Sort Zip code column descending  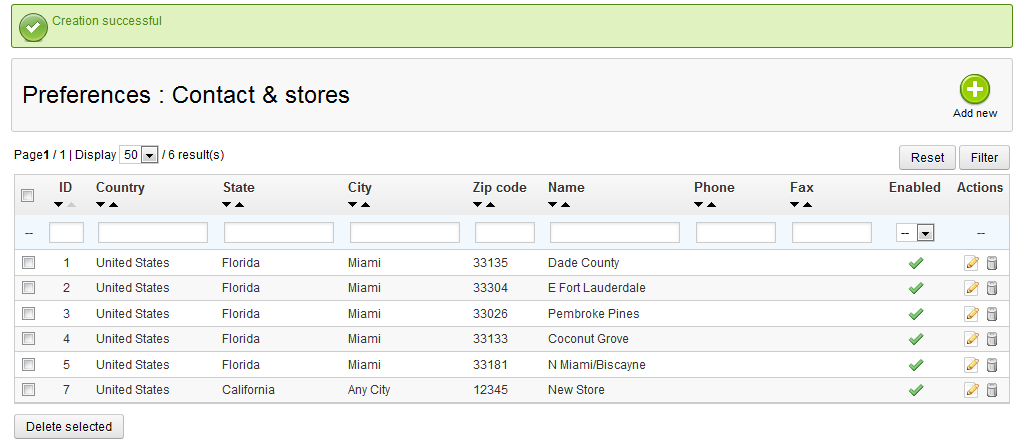coord(478,205)
